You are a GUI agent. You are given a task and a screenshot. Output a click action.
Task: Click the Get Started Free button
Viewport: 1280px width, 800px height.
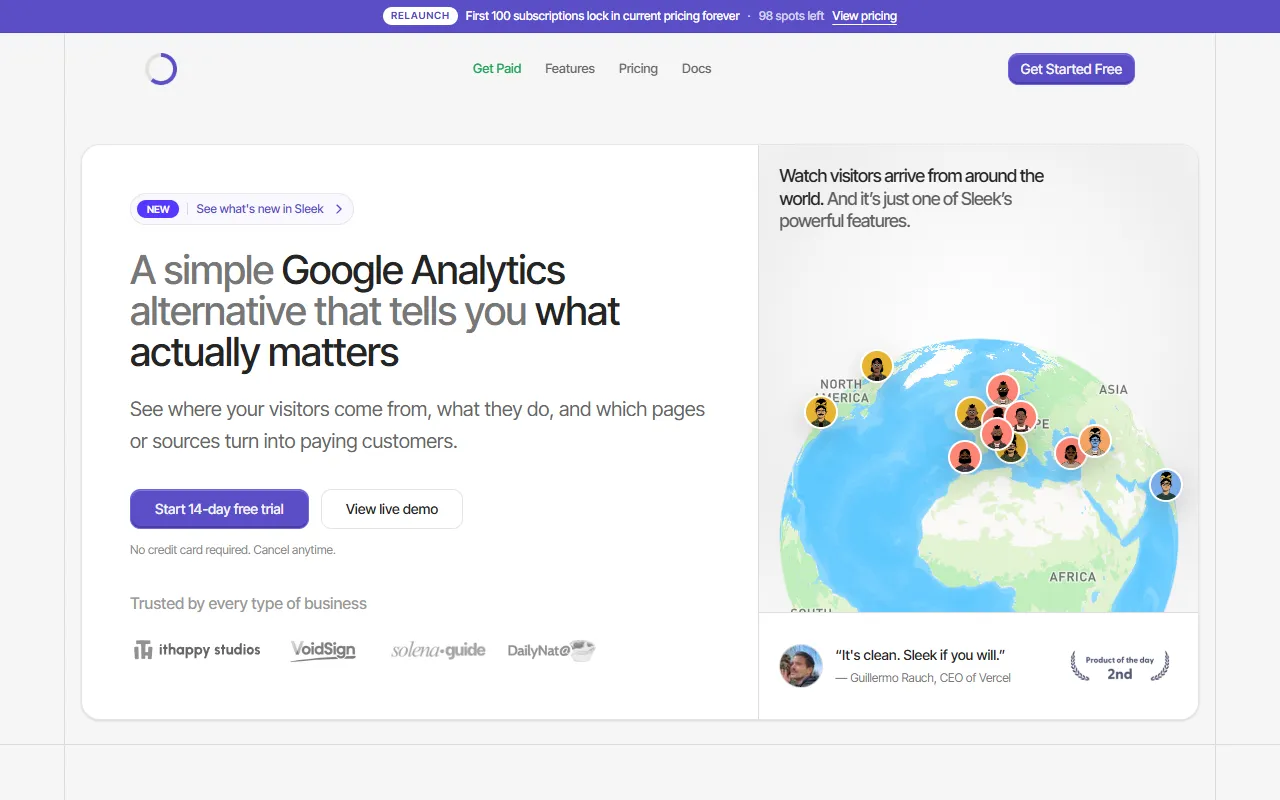pos(1071,69)
